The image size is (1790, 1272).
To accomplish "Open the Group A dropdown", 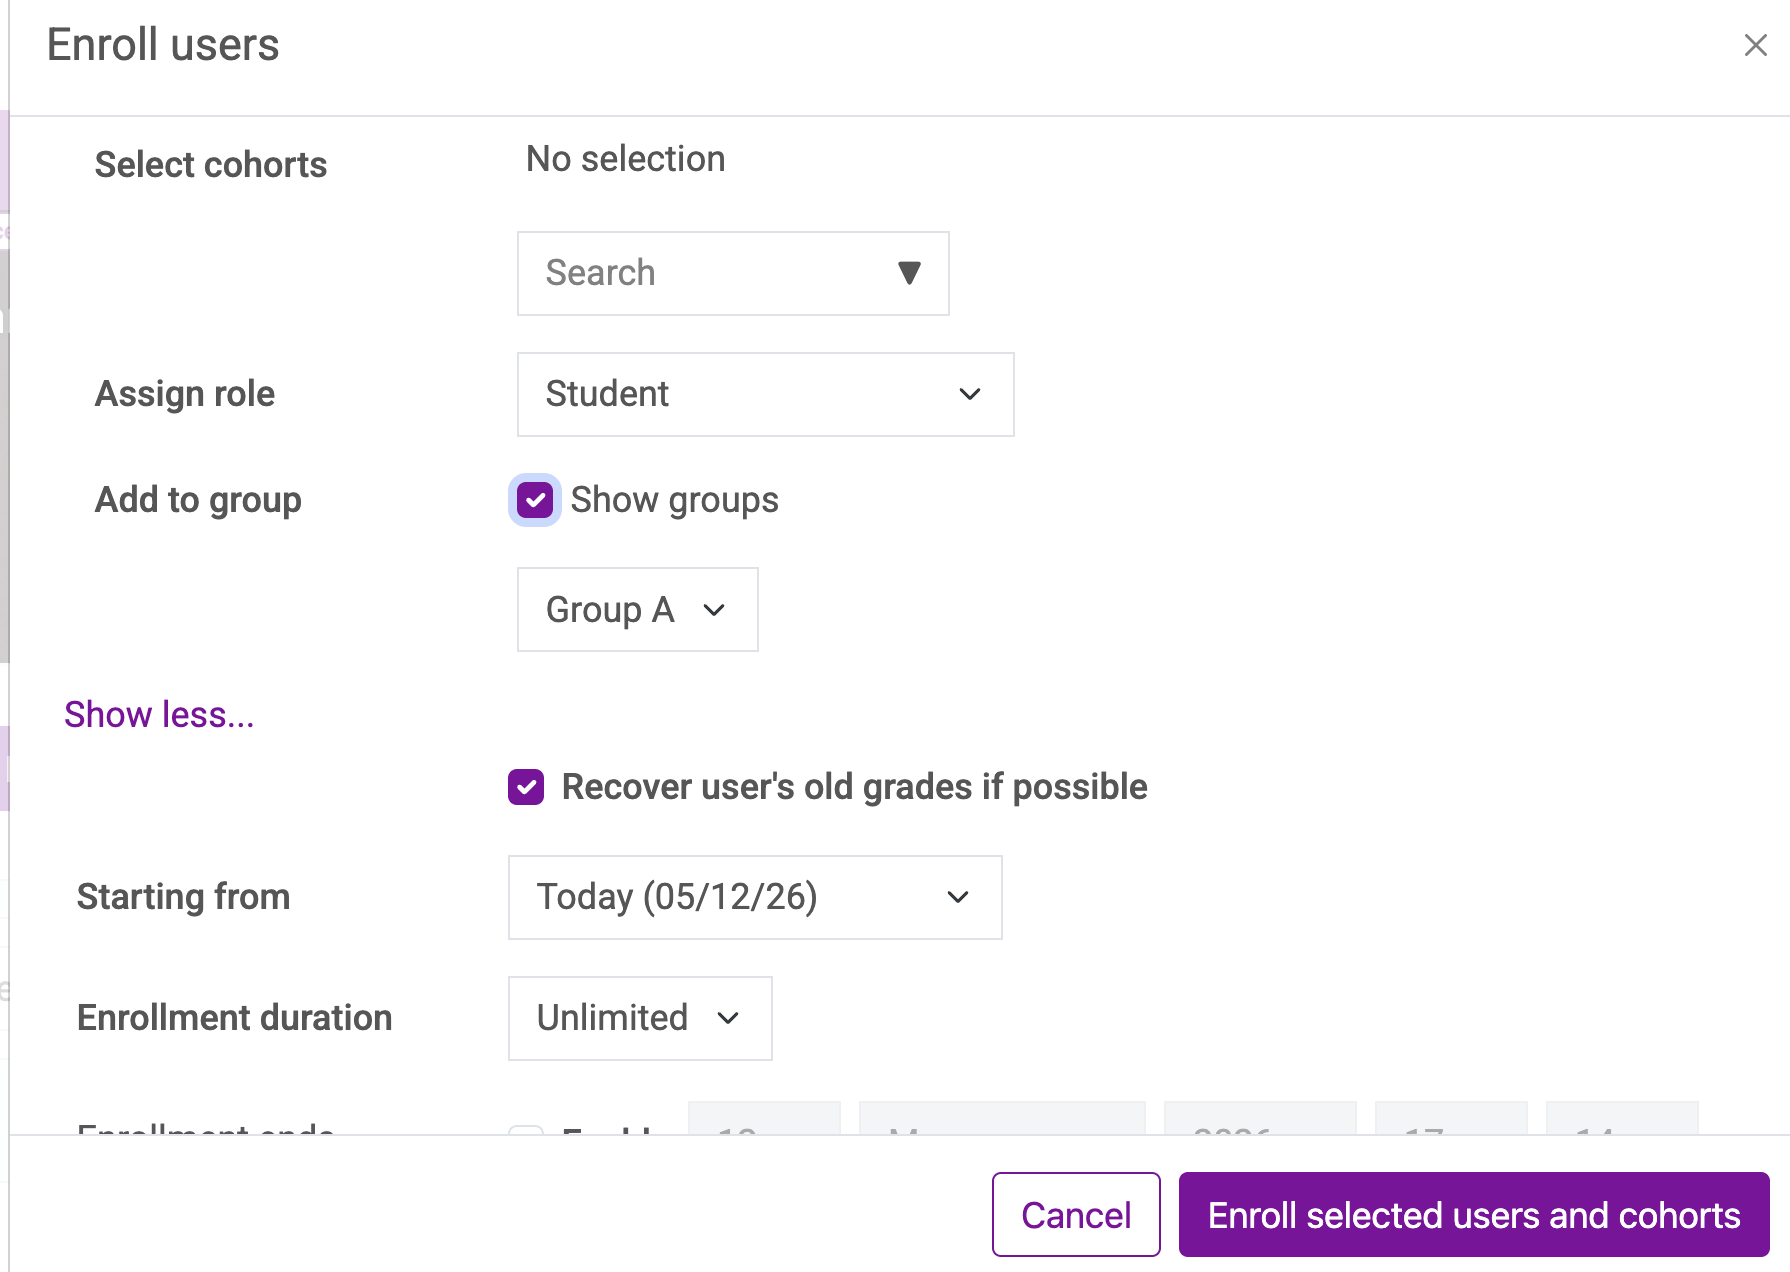I will coord(637,609).
